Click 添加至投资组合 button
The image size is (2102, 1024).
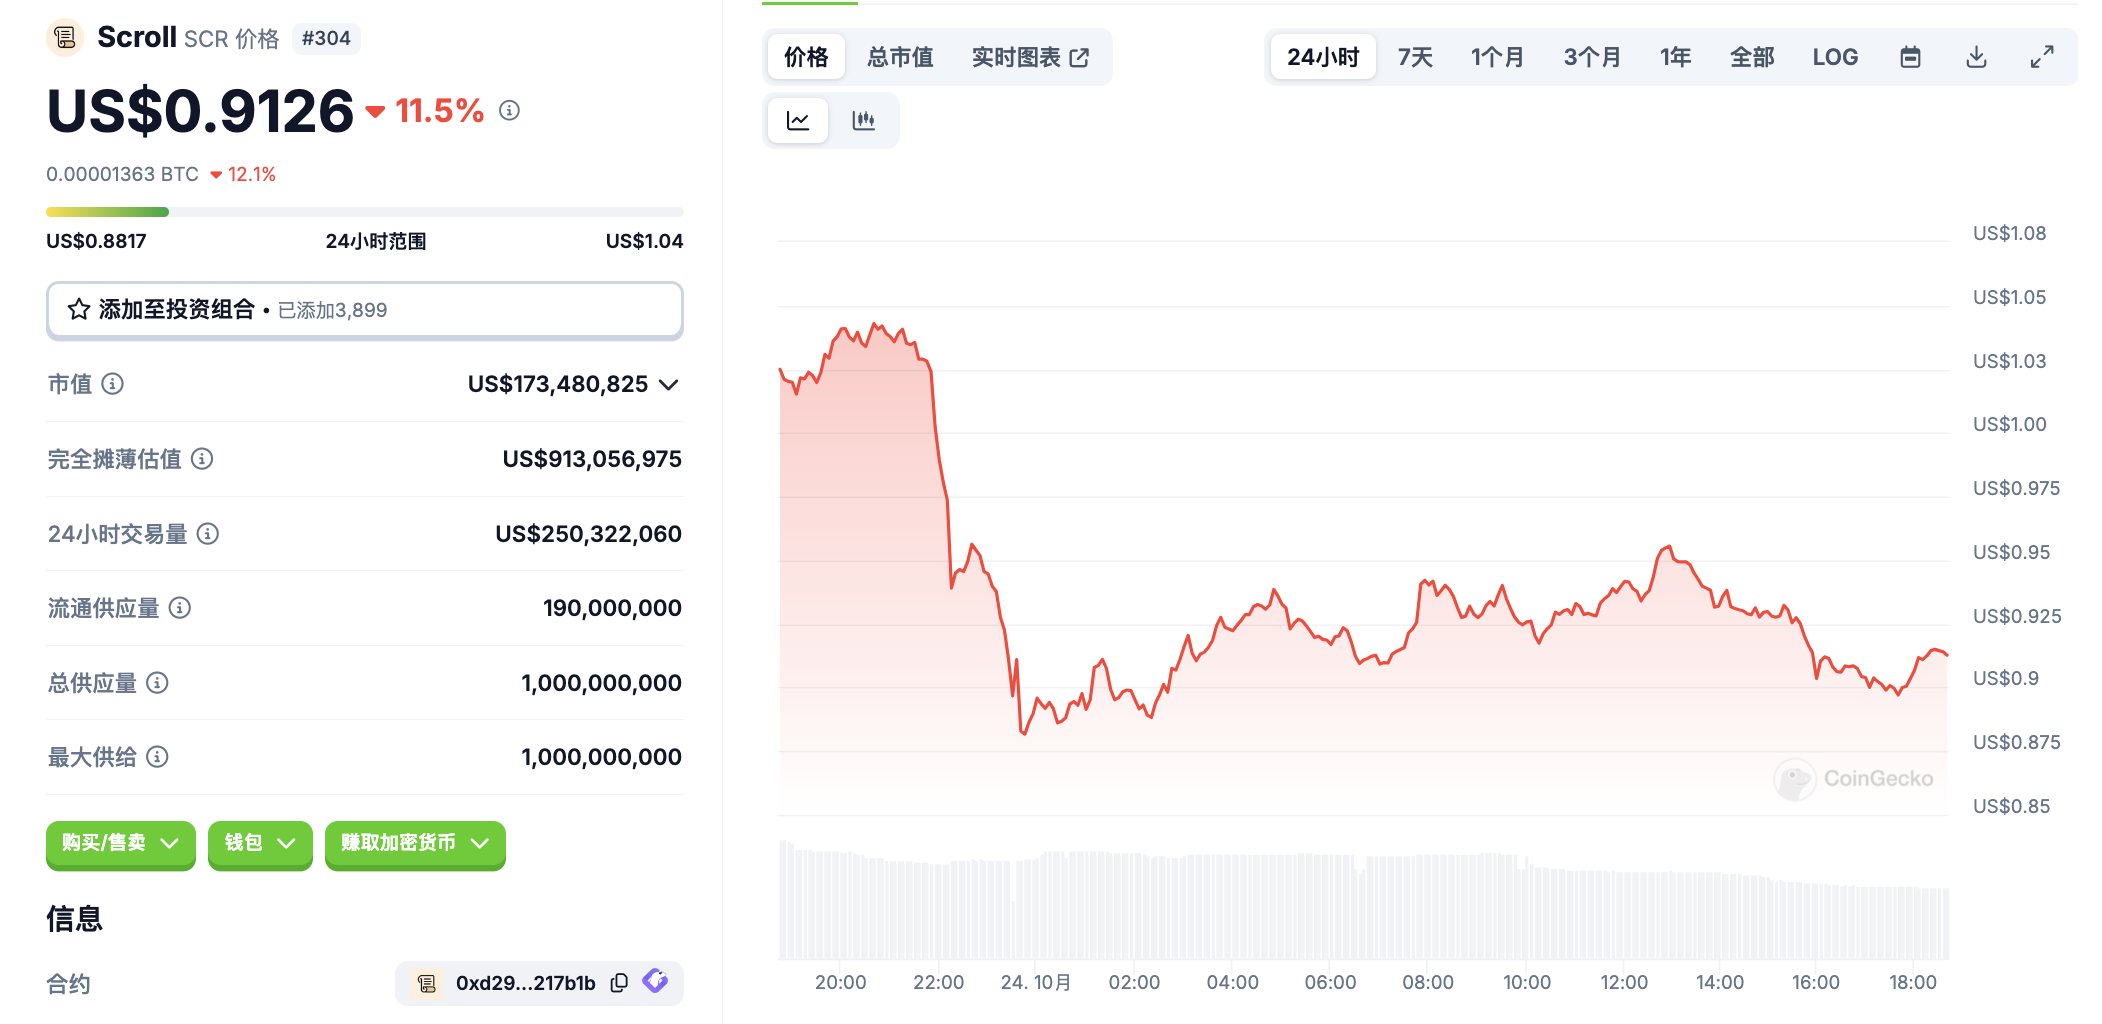[x=364, y=310]
